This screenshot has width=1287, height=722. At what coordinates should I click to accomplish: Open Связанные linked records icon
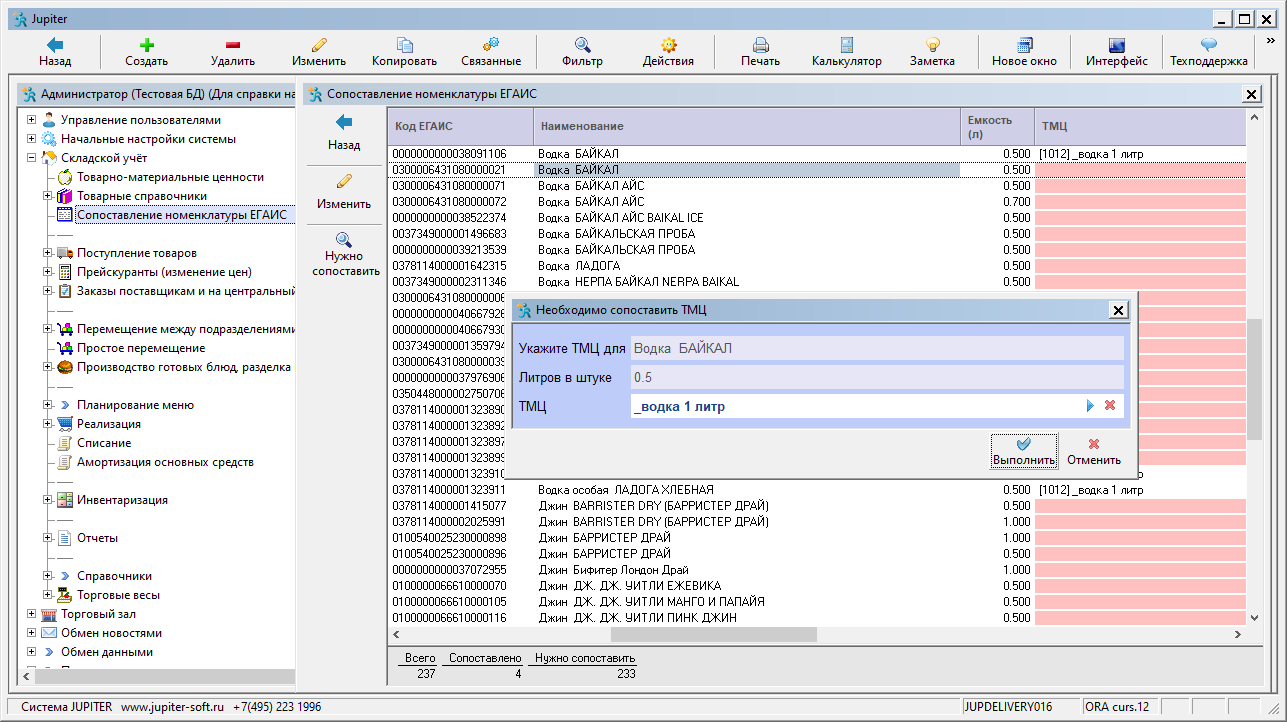click(x=491, y=45)
